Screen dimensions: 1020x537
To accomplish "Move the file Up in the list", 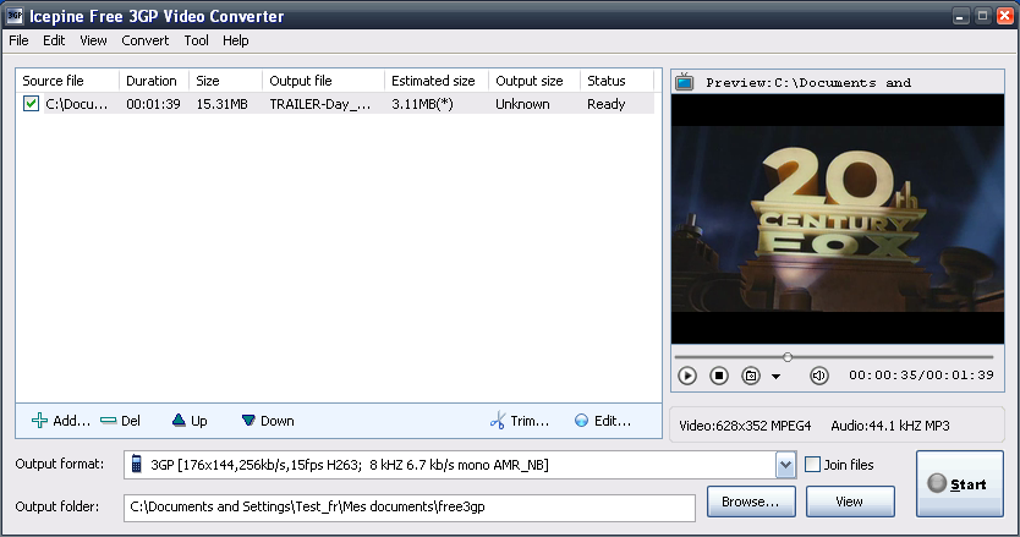I will [189, 421].
